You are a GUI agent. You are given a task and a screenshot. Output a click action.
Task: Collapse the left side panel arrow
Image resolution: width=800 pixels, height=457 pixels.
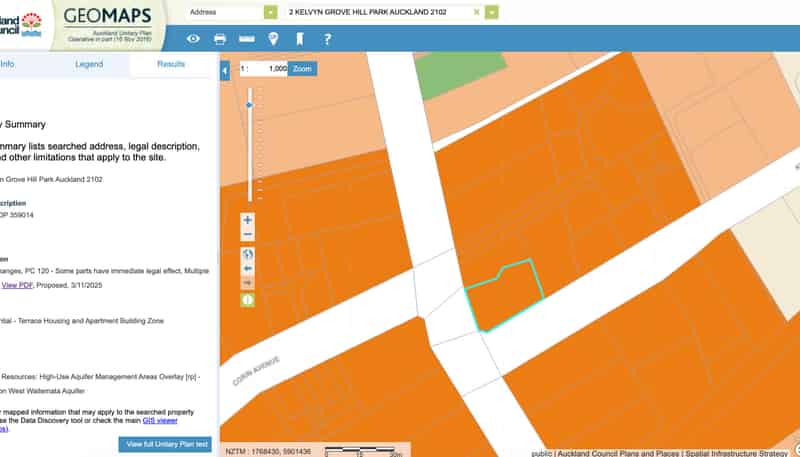[225, 71]
